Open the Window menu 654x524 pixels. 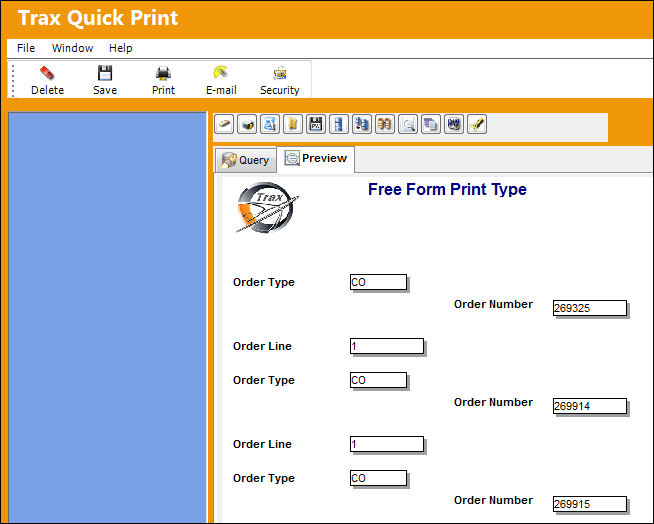click(73, 48)
